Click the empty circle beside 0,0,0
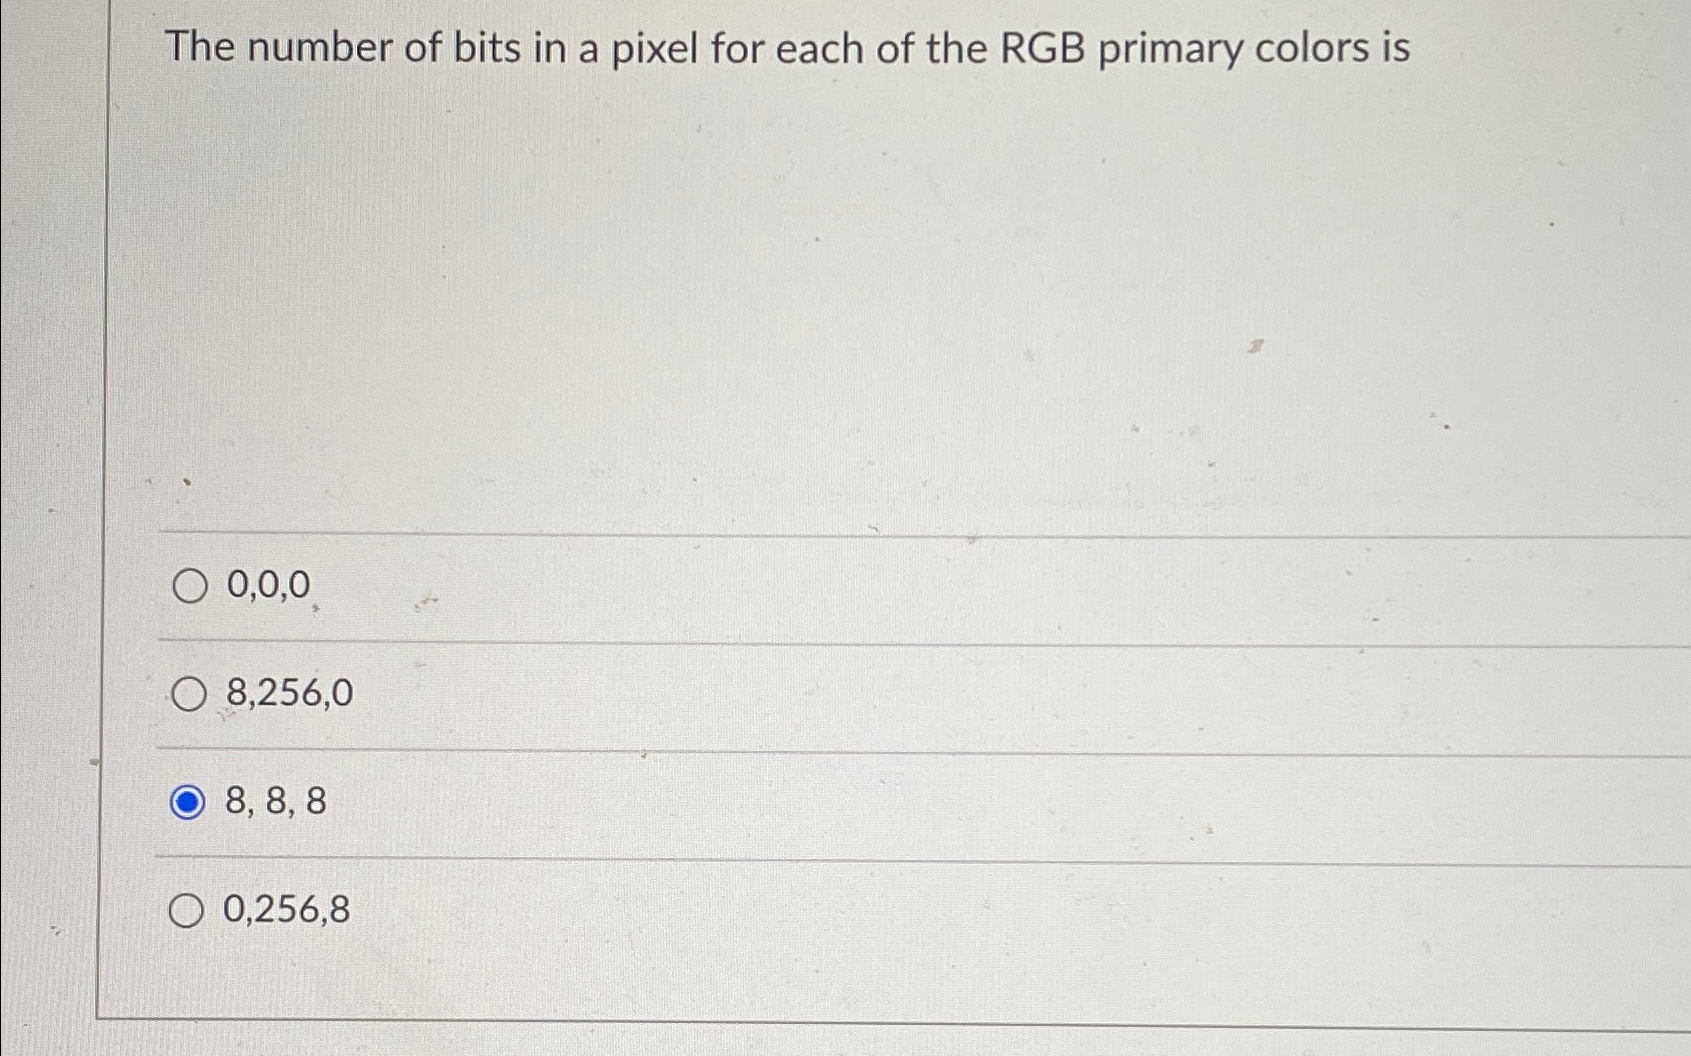1691x1056 pixels. point(188,587)
